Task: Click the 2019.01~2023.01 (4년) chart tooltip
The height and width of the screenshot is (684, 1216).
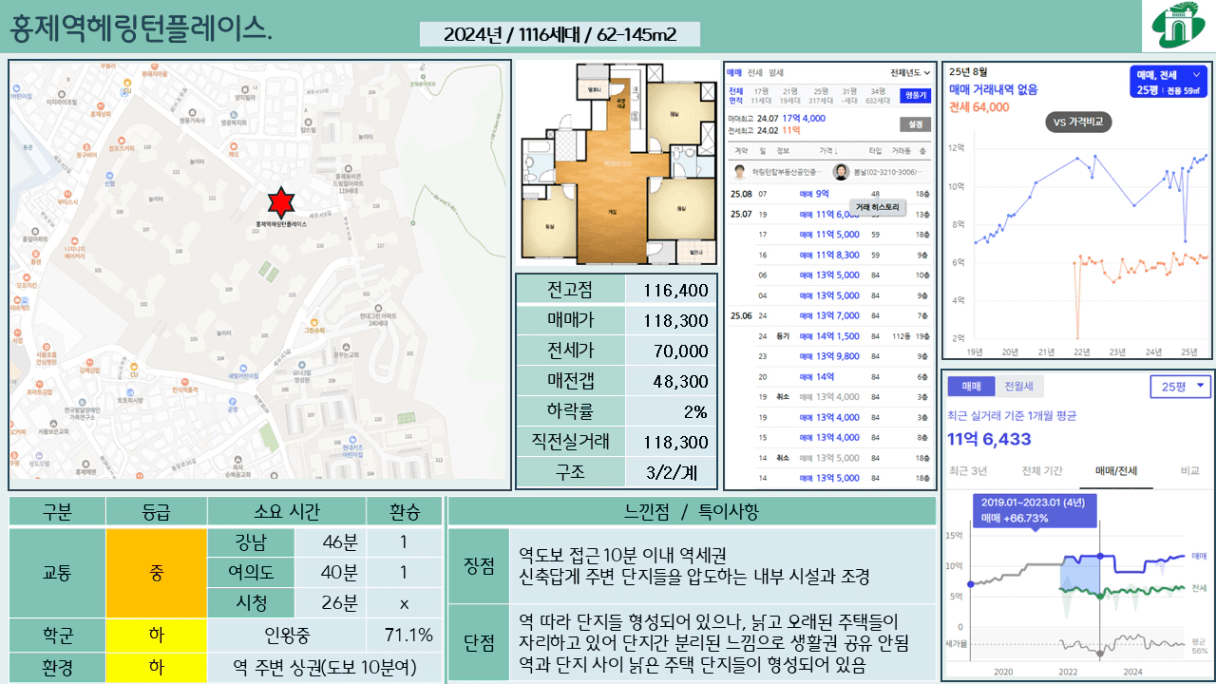Action: [x=1034, y=510]
